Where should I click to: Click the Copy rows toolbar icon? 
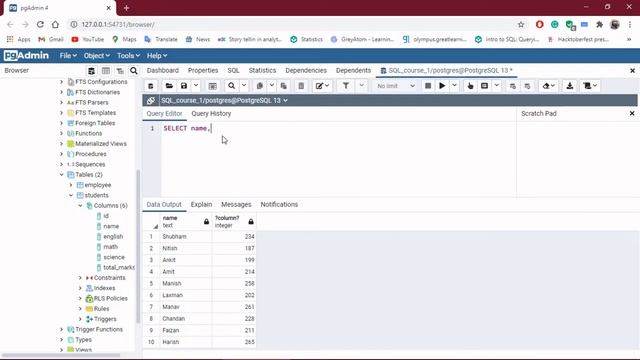(260, 86)
